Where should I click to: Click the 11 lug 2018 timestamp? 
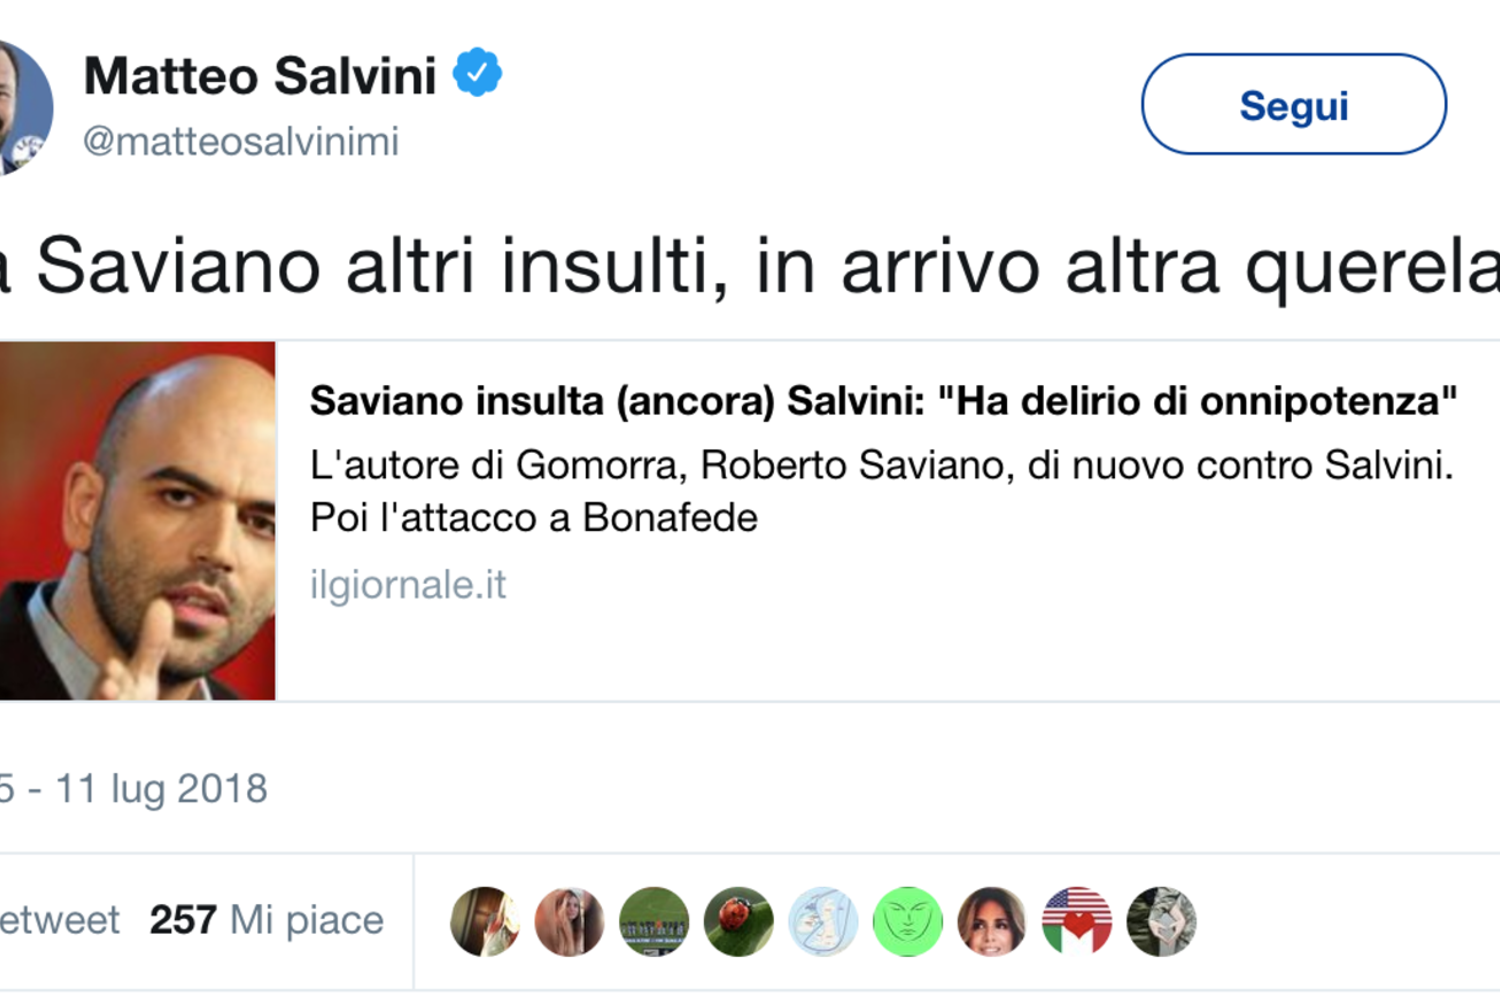coord(160,789)
